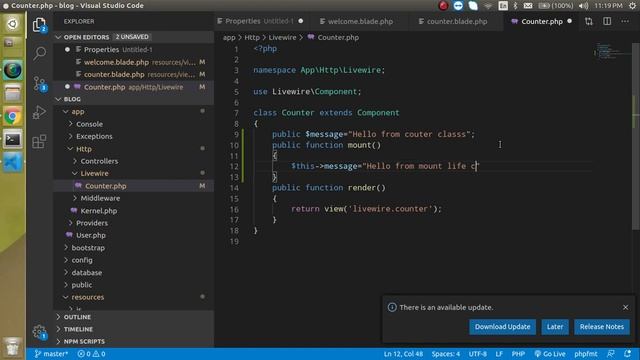The width and height of the screenshot is (640, 360).
Task: Start Go Live server from status bar
Action: 550,354
